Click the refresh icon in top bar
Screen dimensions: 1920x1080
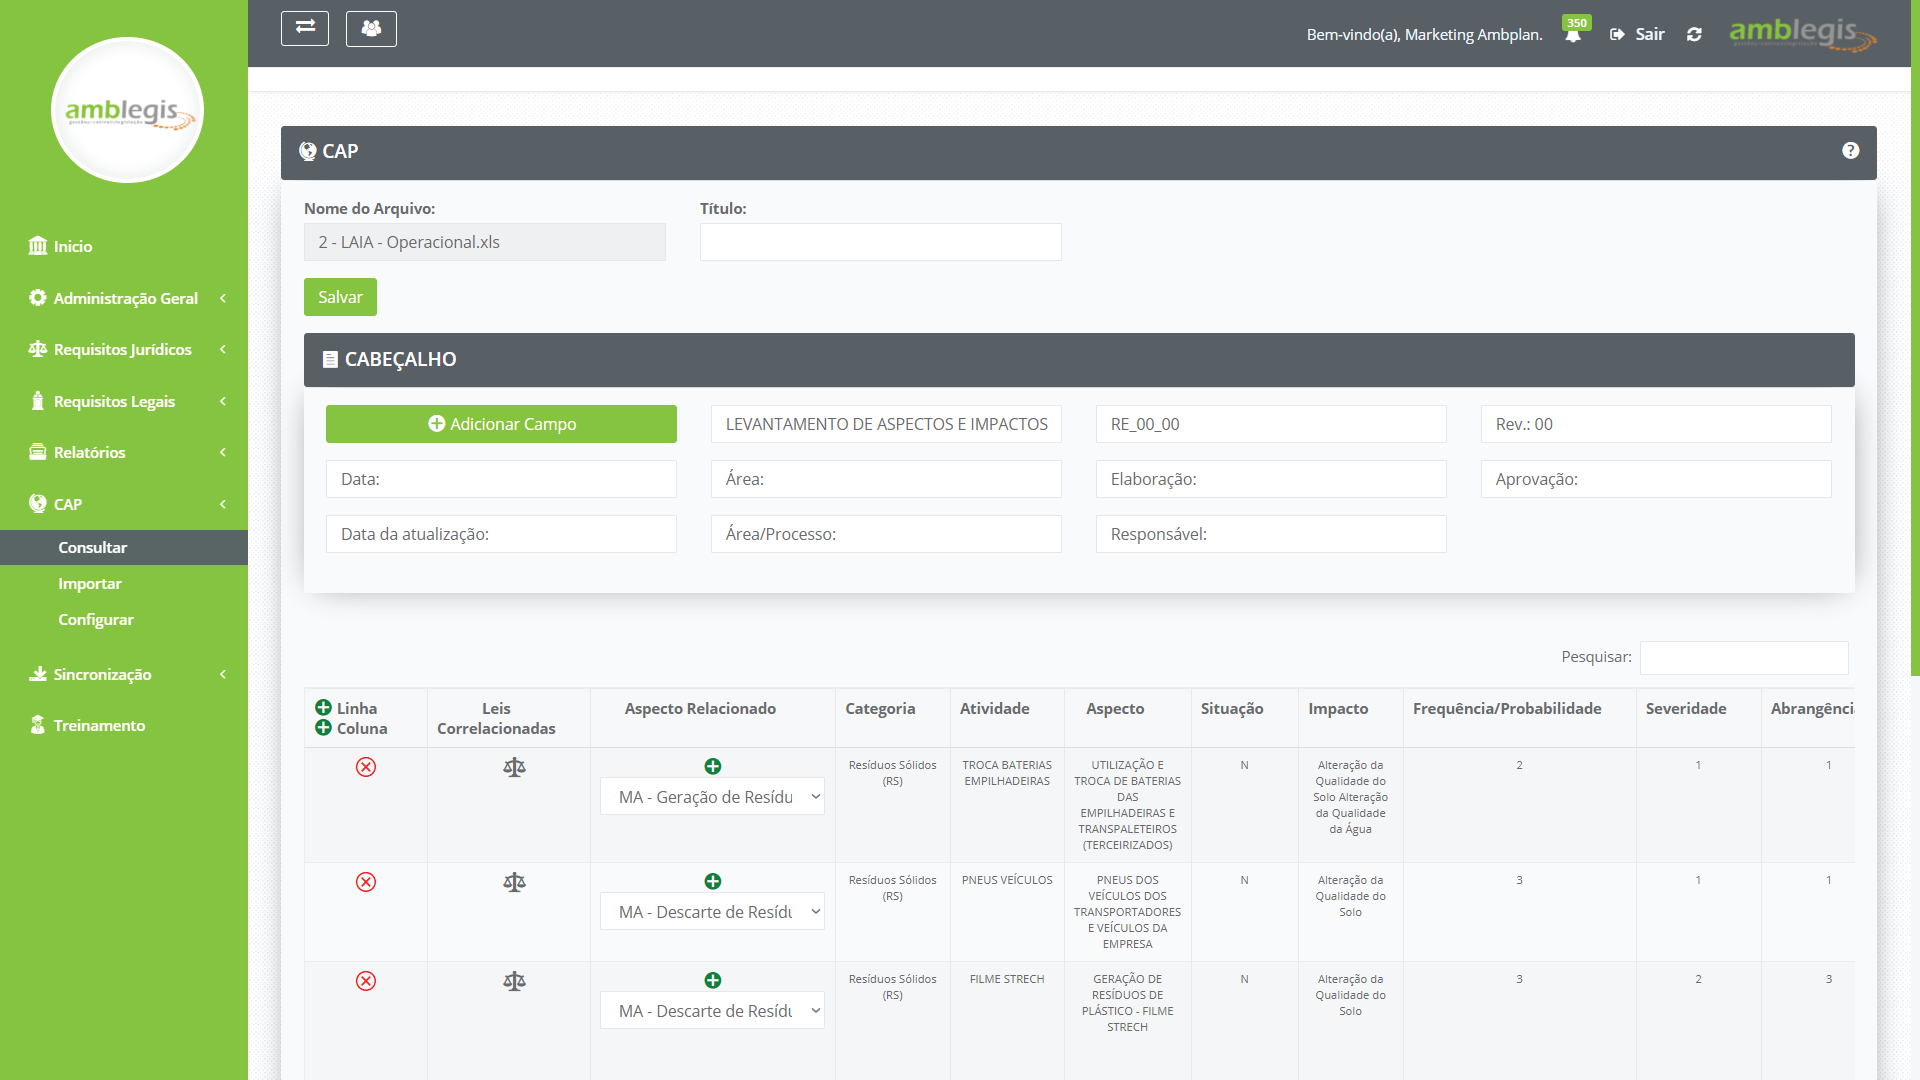point(1694,35)
